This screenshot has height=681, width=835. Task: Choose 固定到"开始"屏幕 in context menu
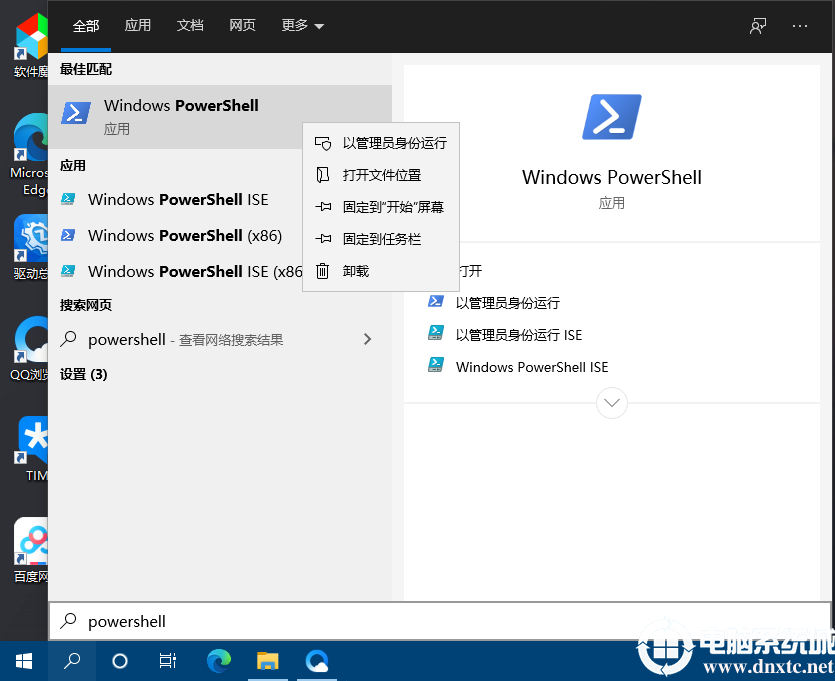pos(381,207)
